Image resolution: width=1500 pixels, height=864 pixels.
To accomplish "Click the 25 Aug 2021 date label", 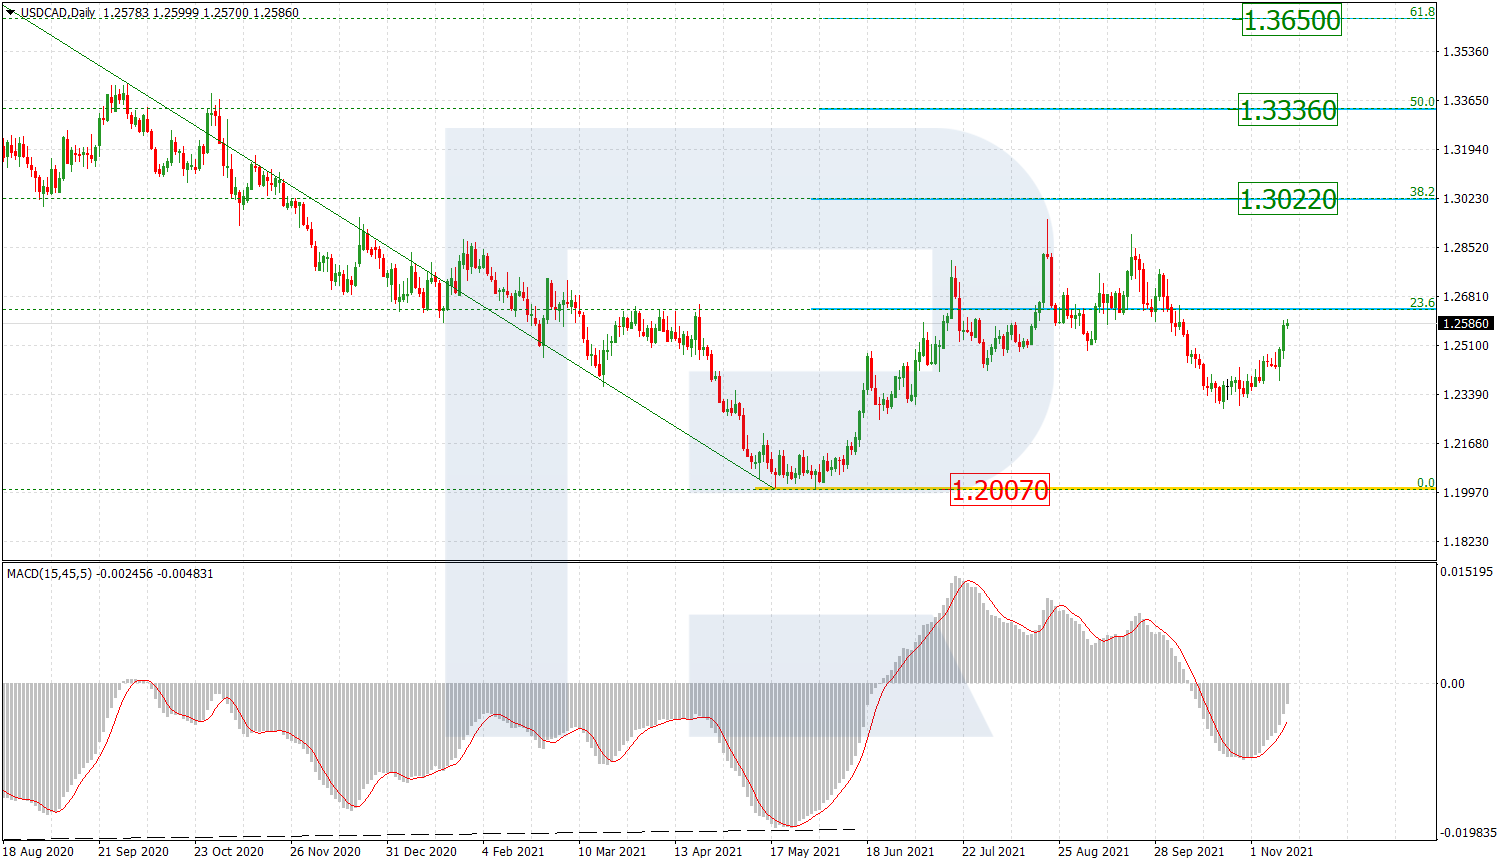I will coord(1093,852).
